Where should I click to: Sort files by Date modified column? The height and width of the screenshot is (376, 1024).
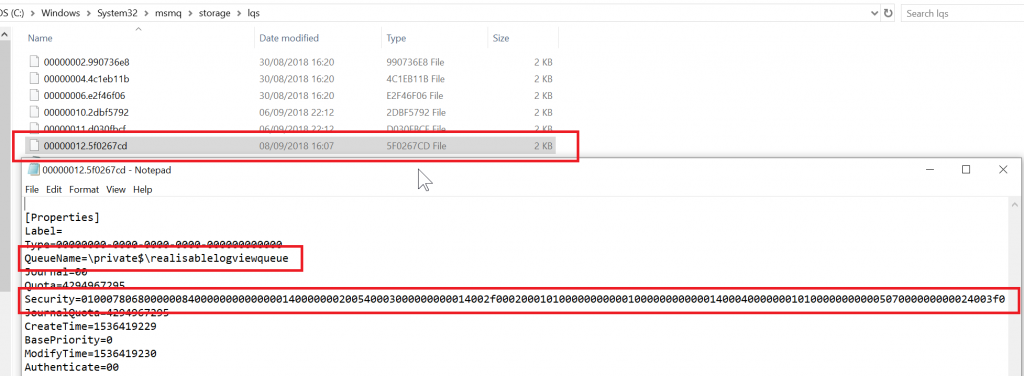(289, 38)
